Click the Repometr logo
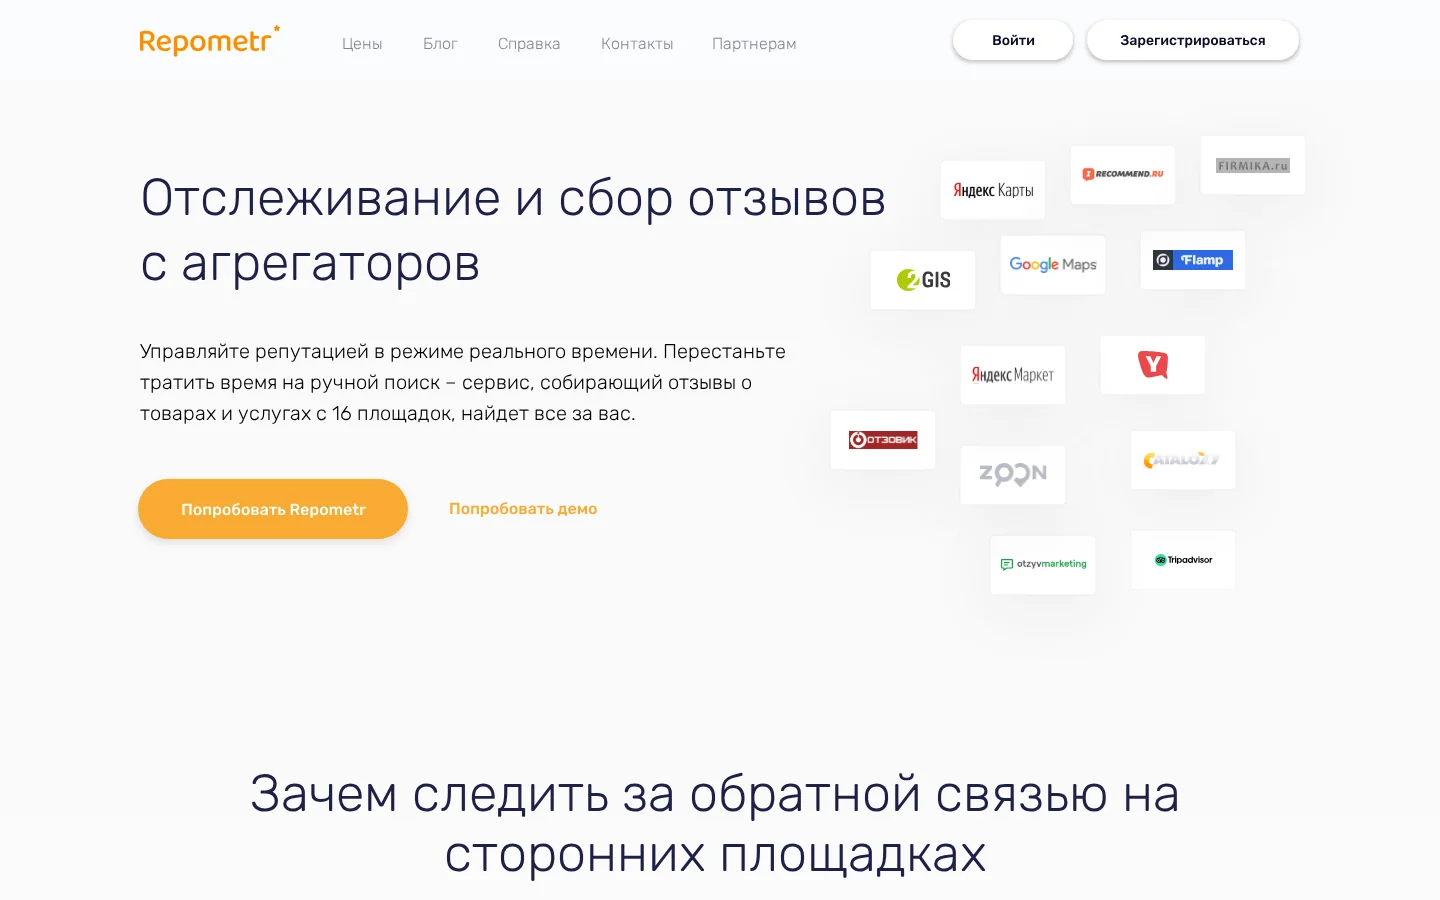 coord(209,41)
